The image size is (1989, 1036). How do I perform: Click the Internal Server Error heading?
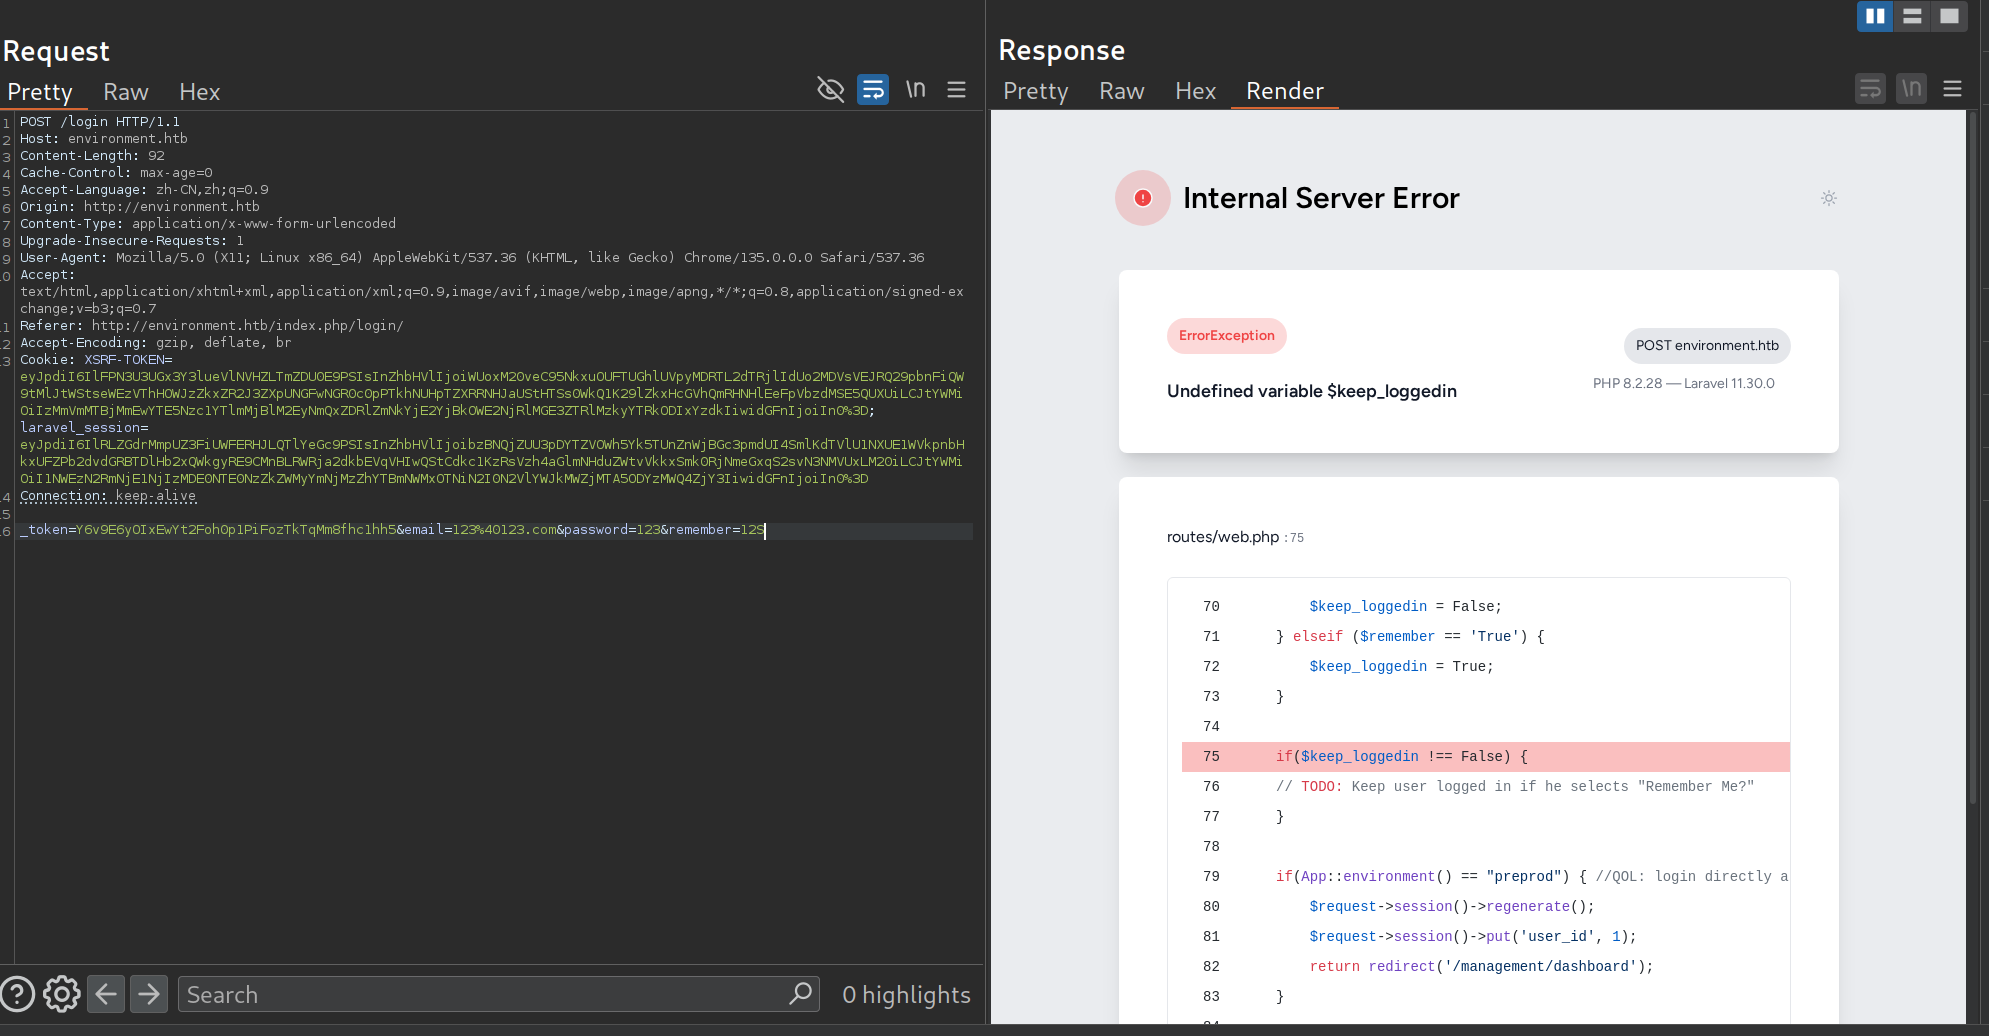pos(1321,198)
